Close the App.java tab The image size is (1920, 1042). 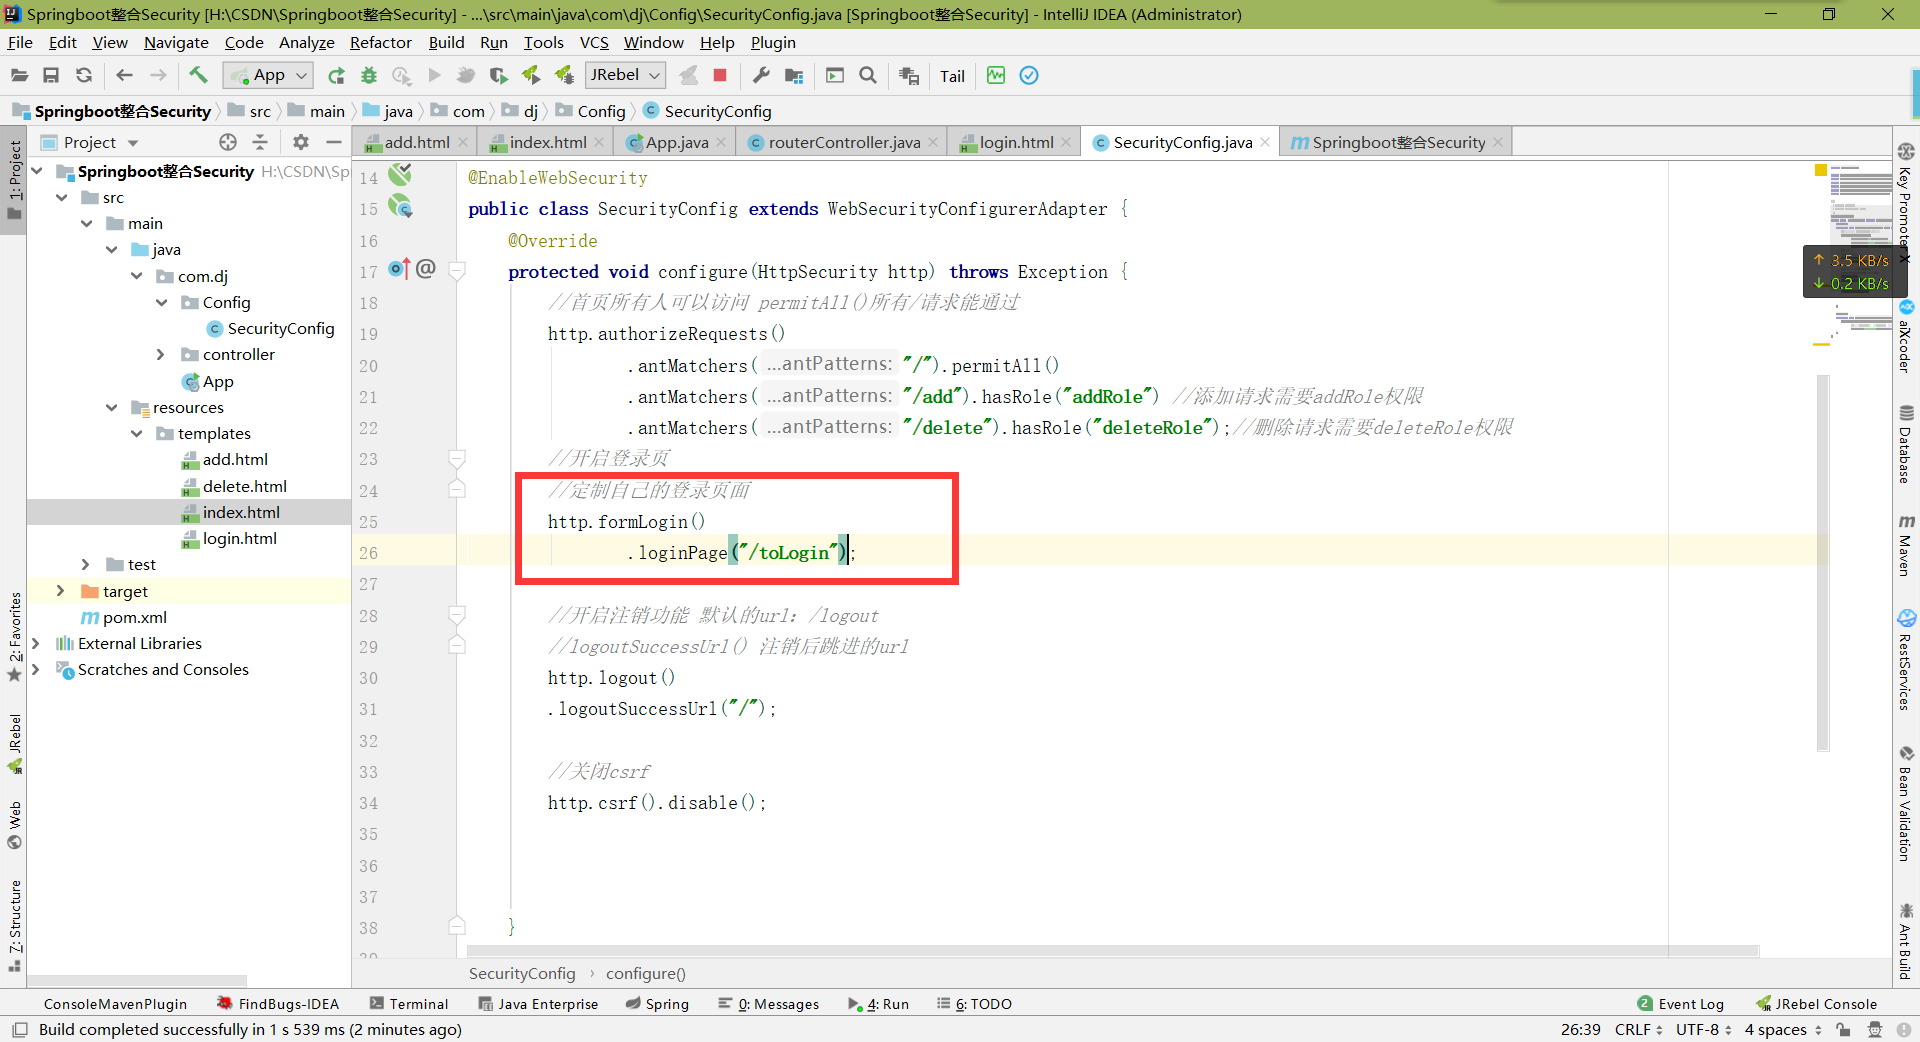(x=723, y=142)
